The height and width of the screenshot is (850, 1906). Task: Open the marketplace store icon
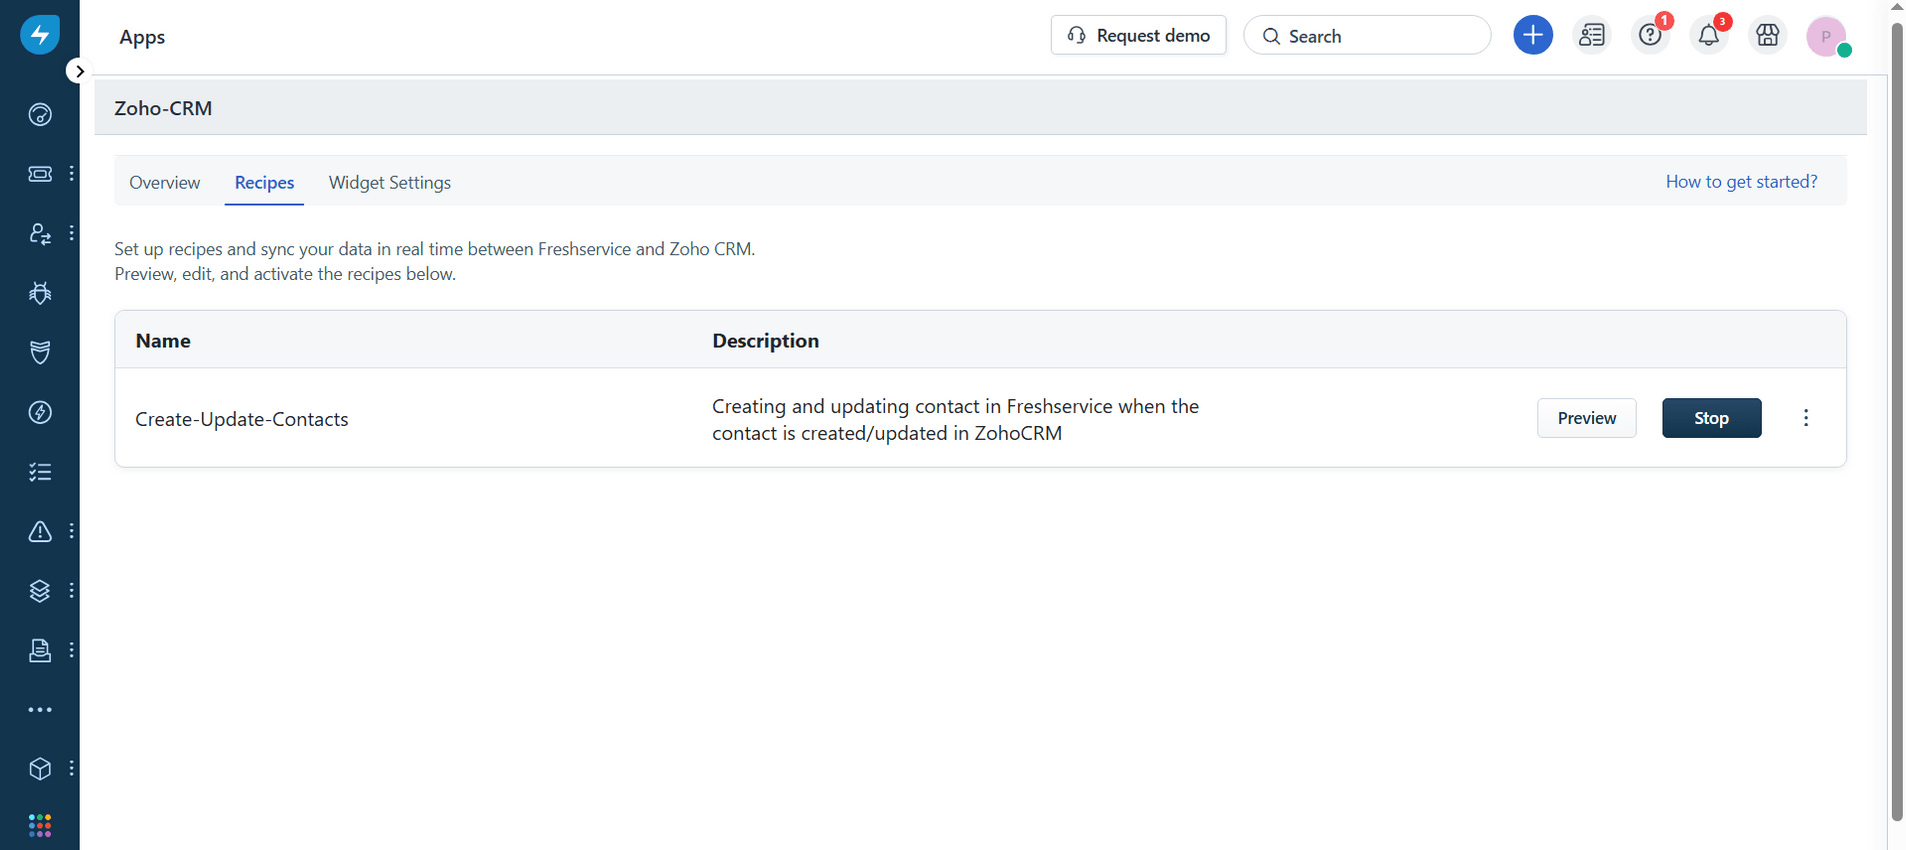coord(1768,35)
